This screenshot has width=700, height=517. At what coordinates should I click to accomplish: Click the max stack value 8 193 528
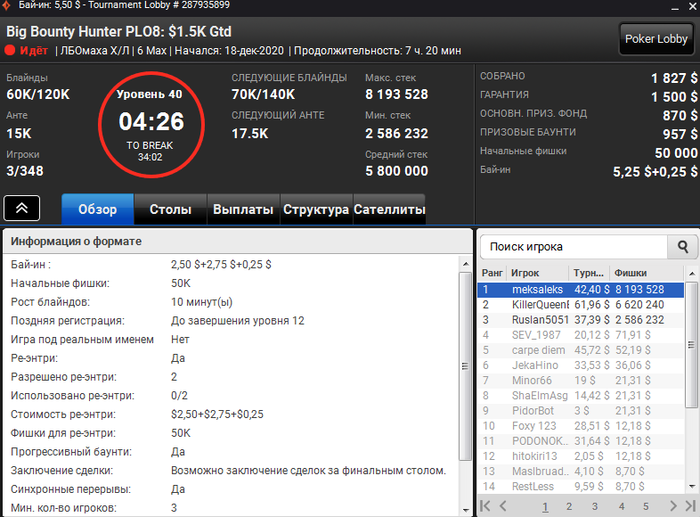click(396, 95)
